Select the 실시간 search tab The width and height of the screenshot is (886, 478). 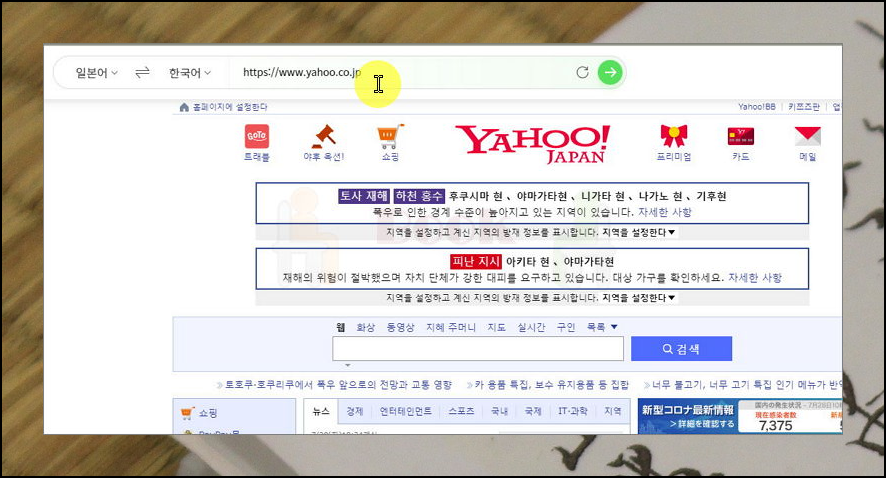tap(531, 327)
